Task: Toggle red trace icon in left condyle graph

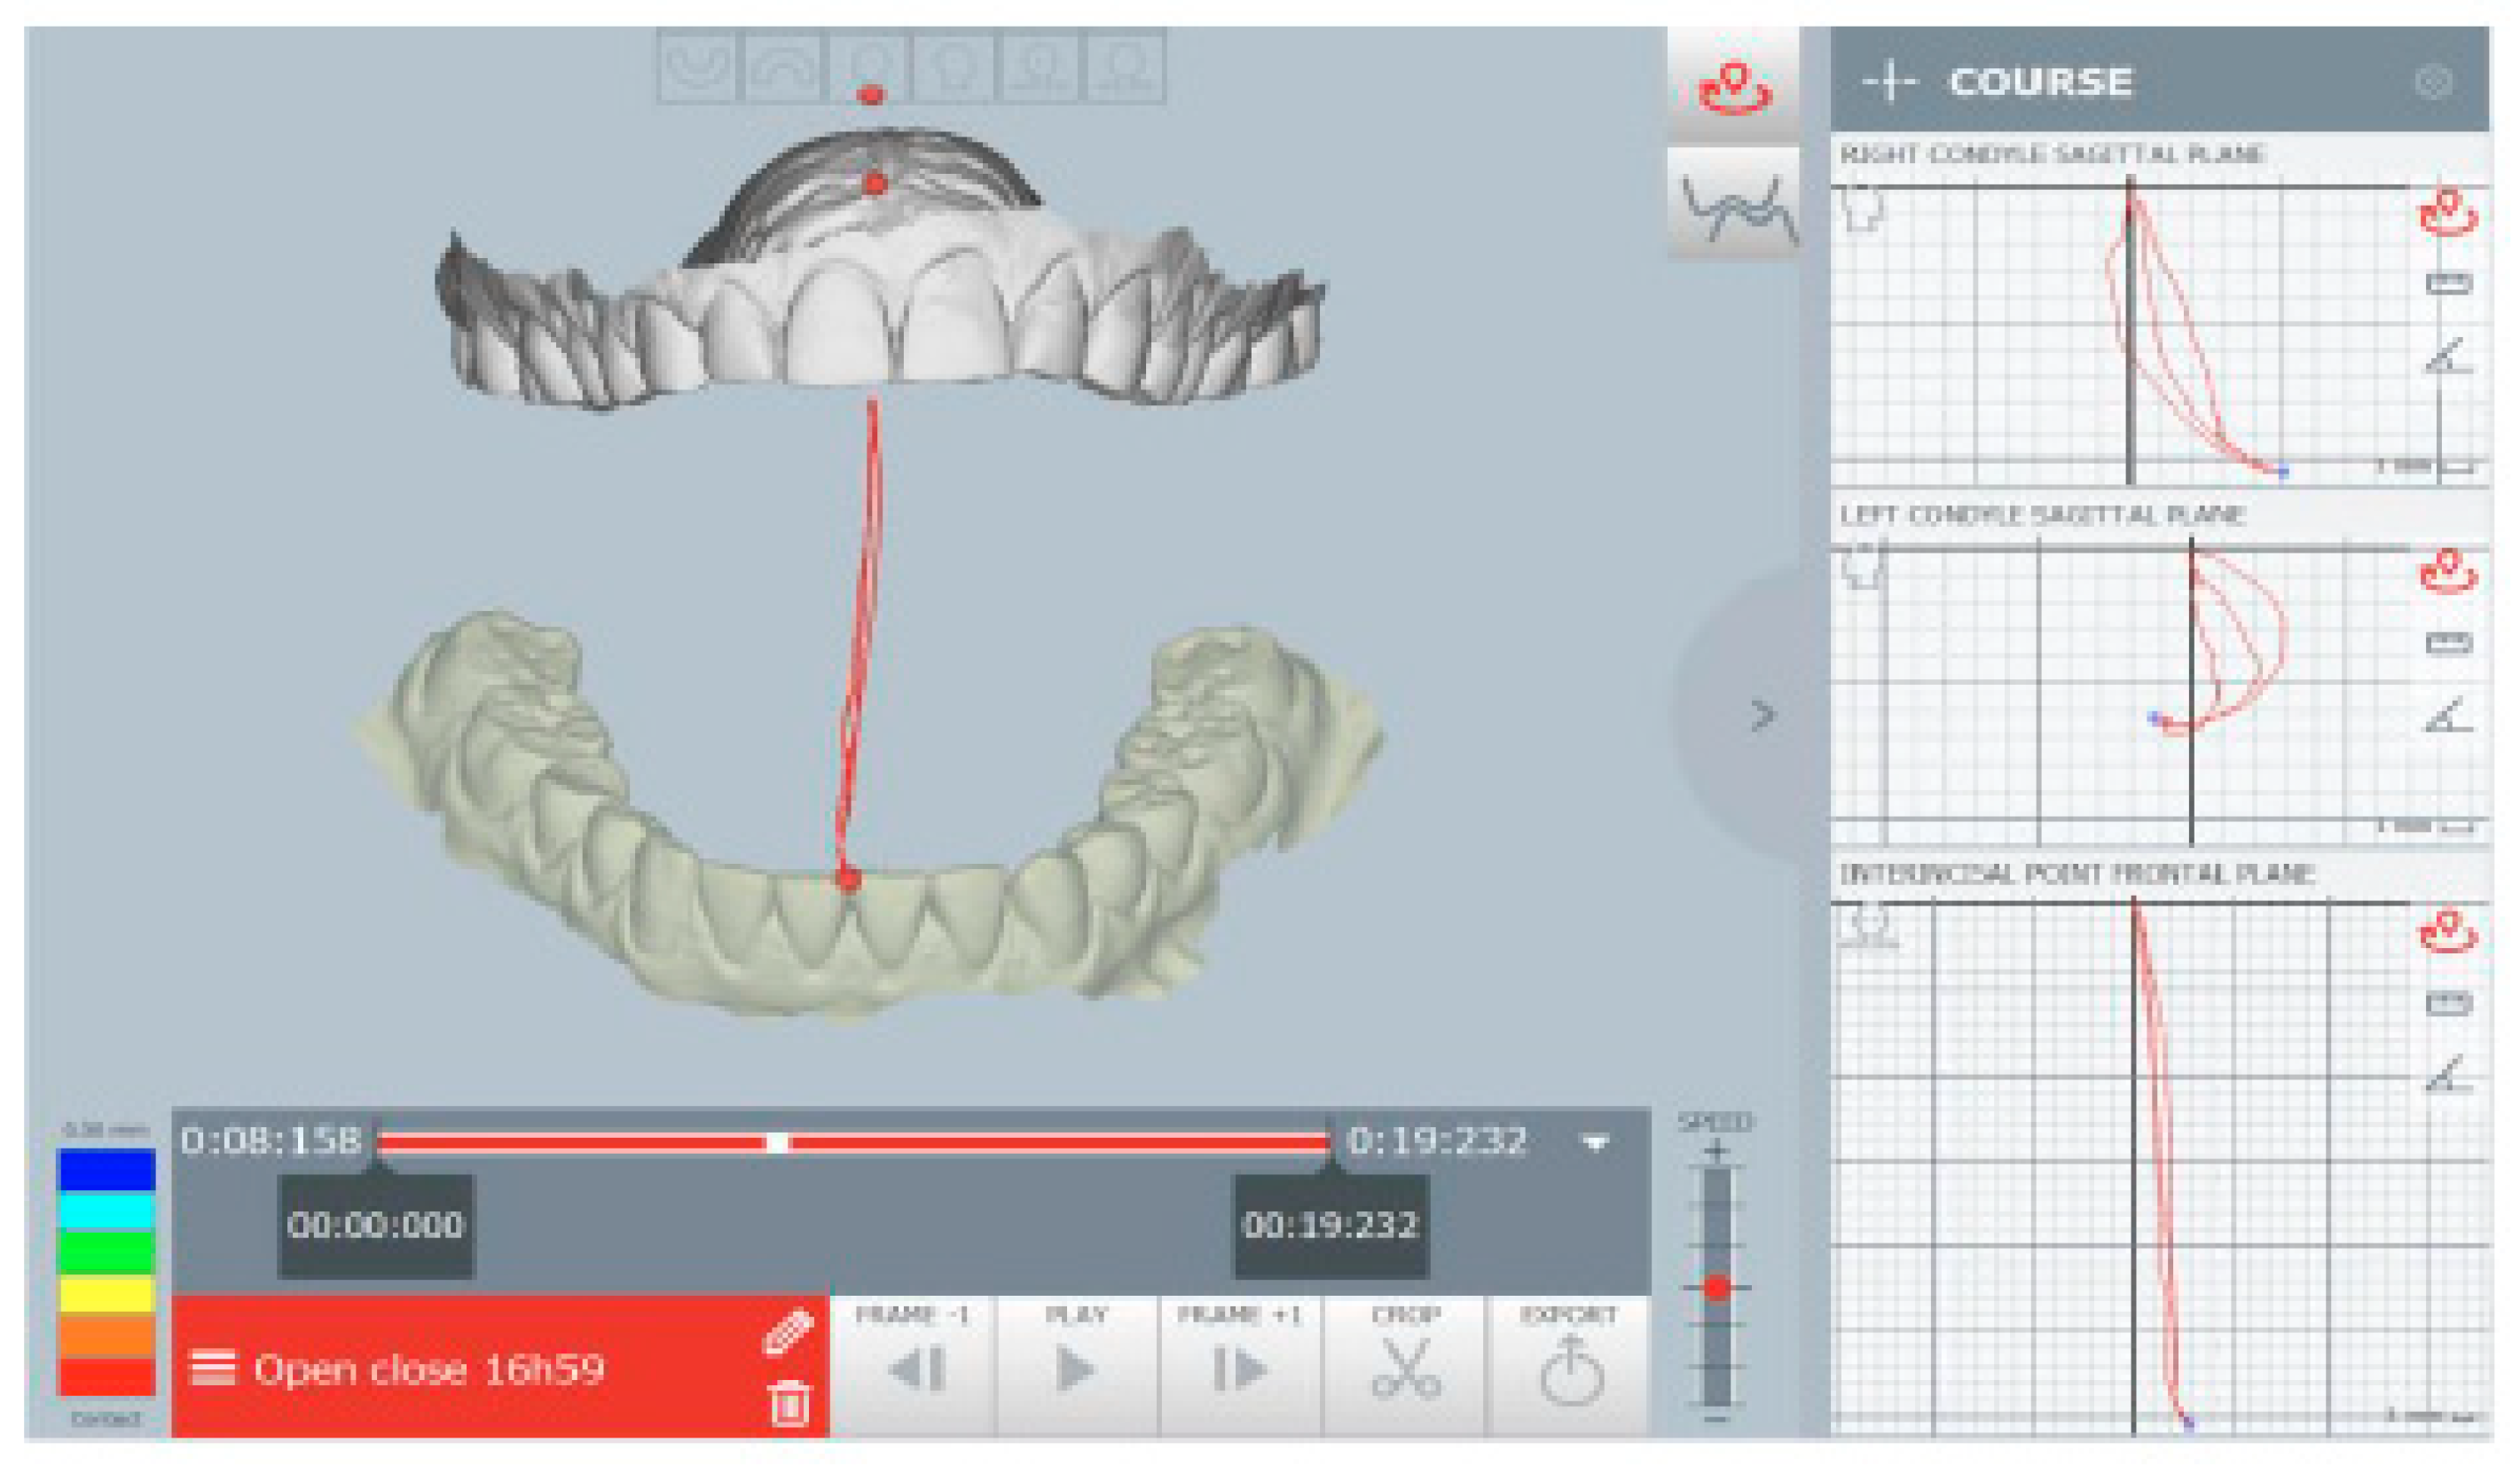Action: tap(2448, 572)
